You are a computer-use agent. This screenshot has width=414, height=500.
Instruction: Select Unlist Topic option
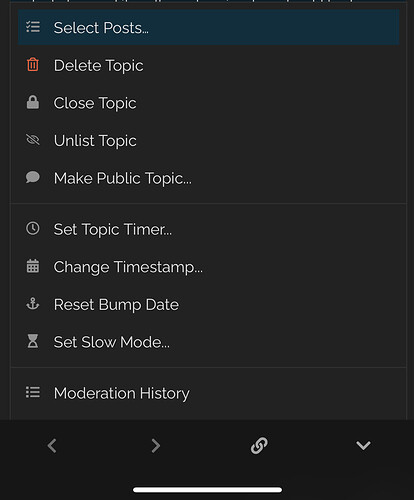pyautogui.click(x=209, y=140)
